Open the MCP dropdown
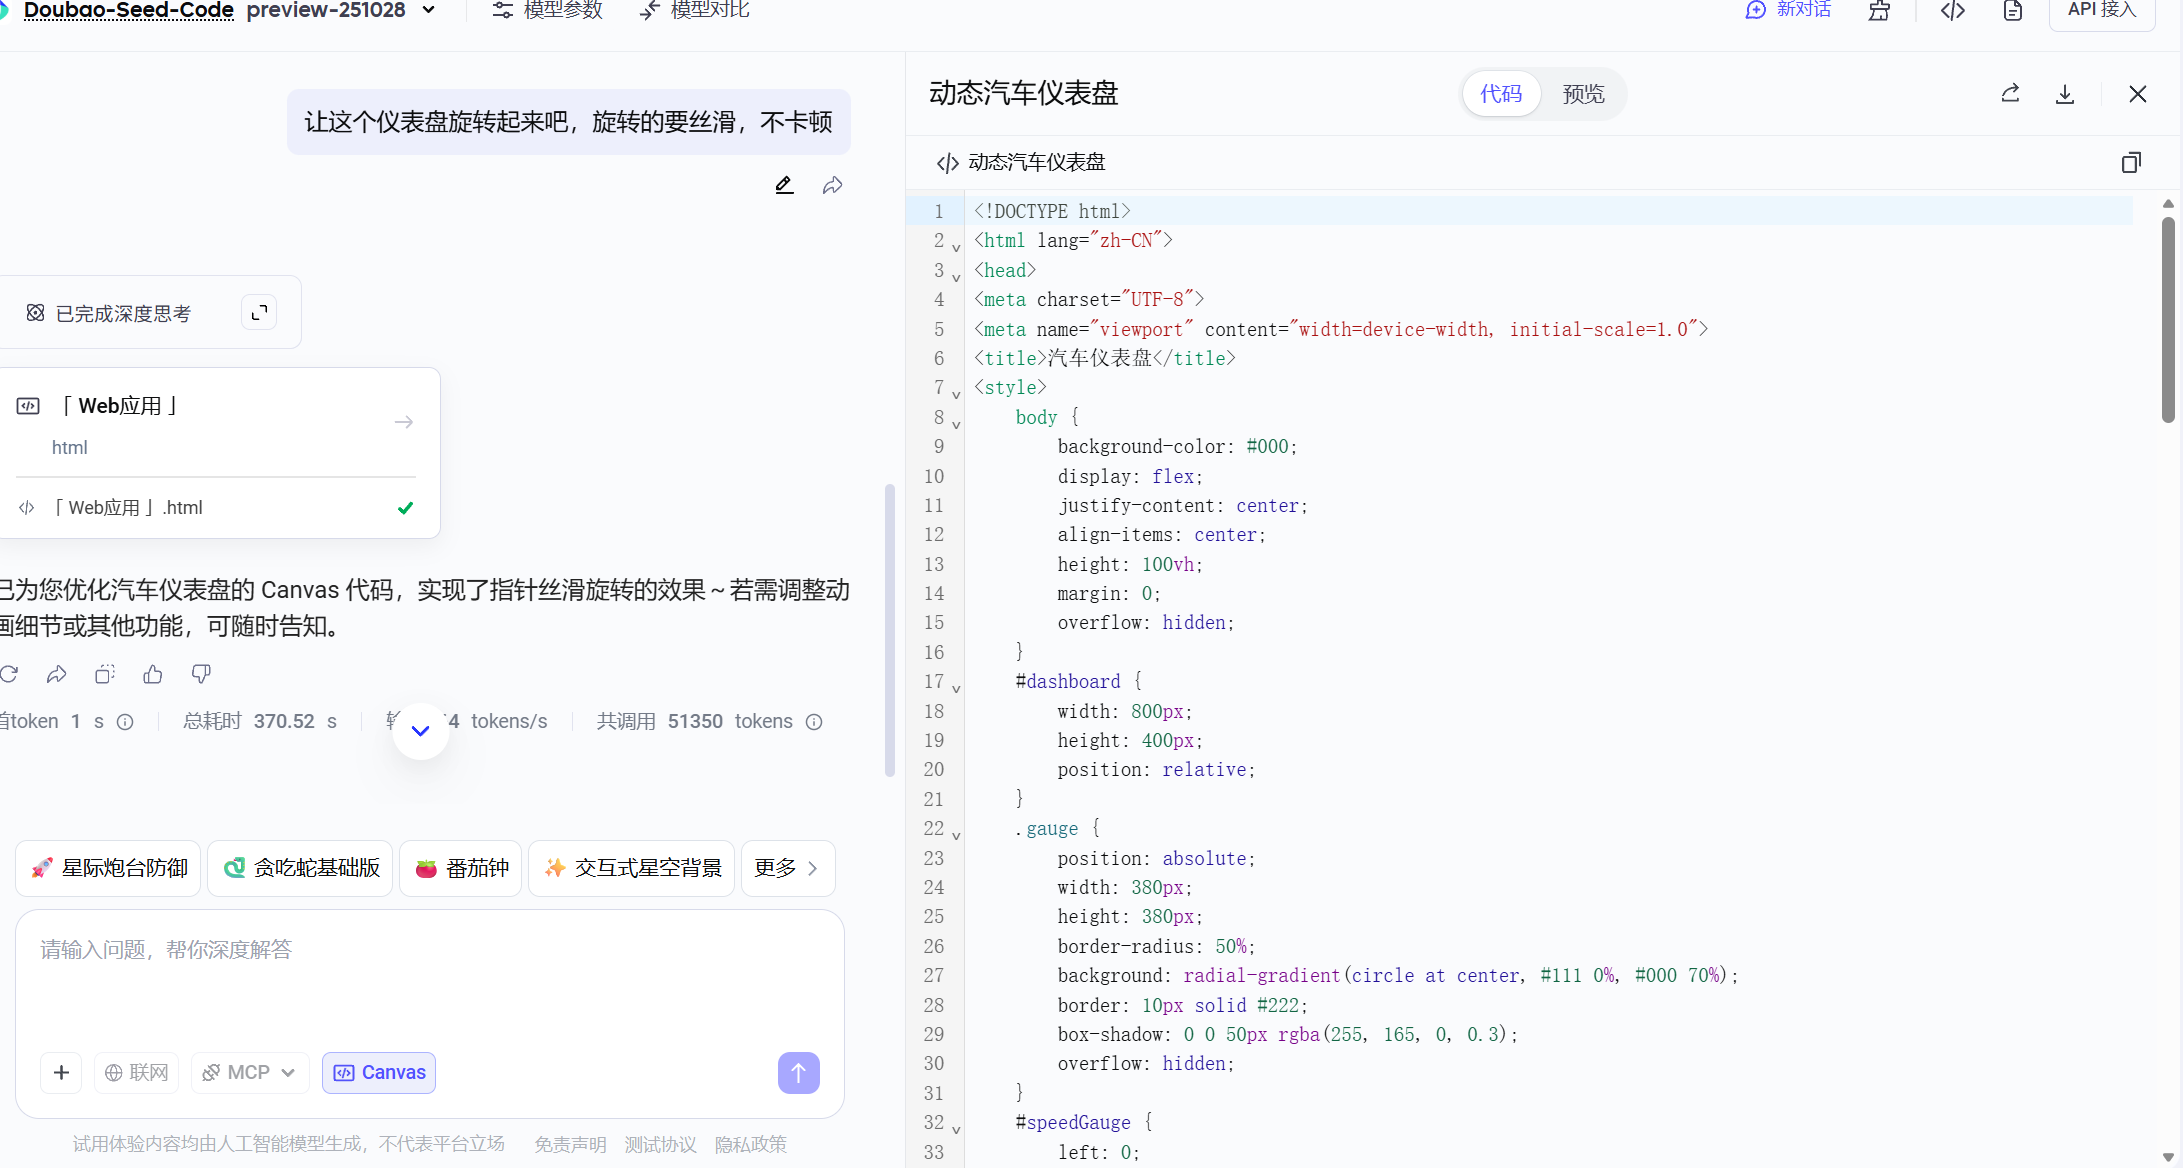2183x1168 pixels. [250, 1073]
